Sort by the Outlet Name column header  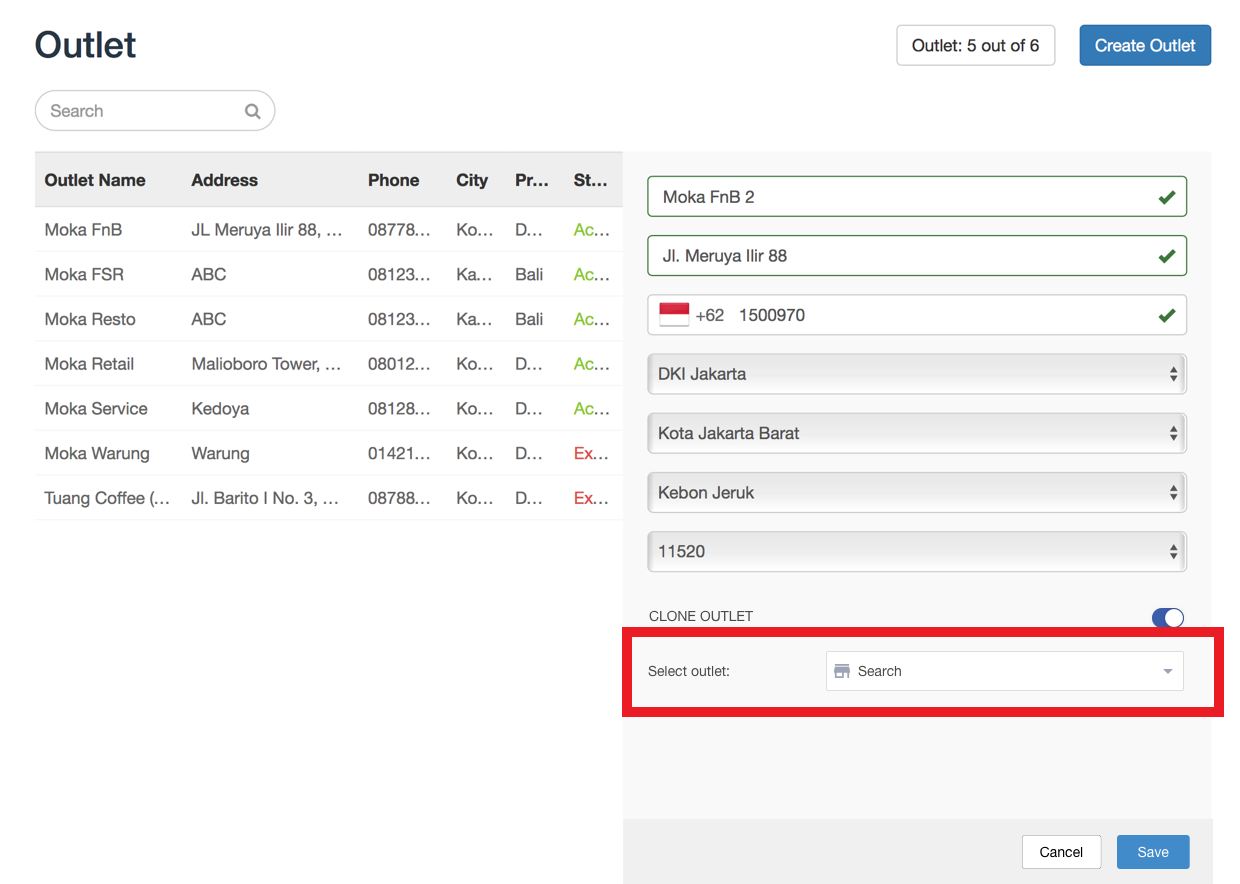[x=95, y=180]
